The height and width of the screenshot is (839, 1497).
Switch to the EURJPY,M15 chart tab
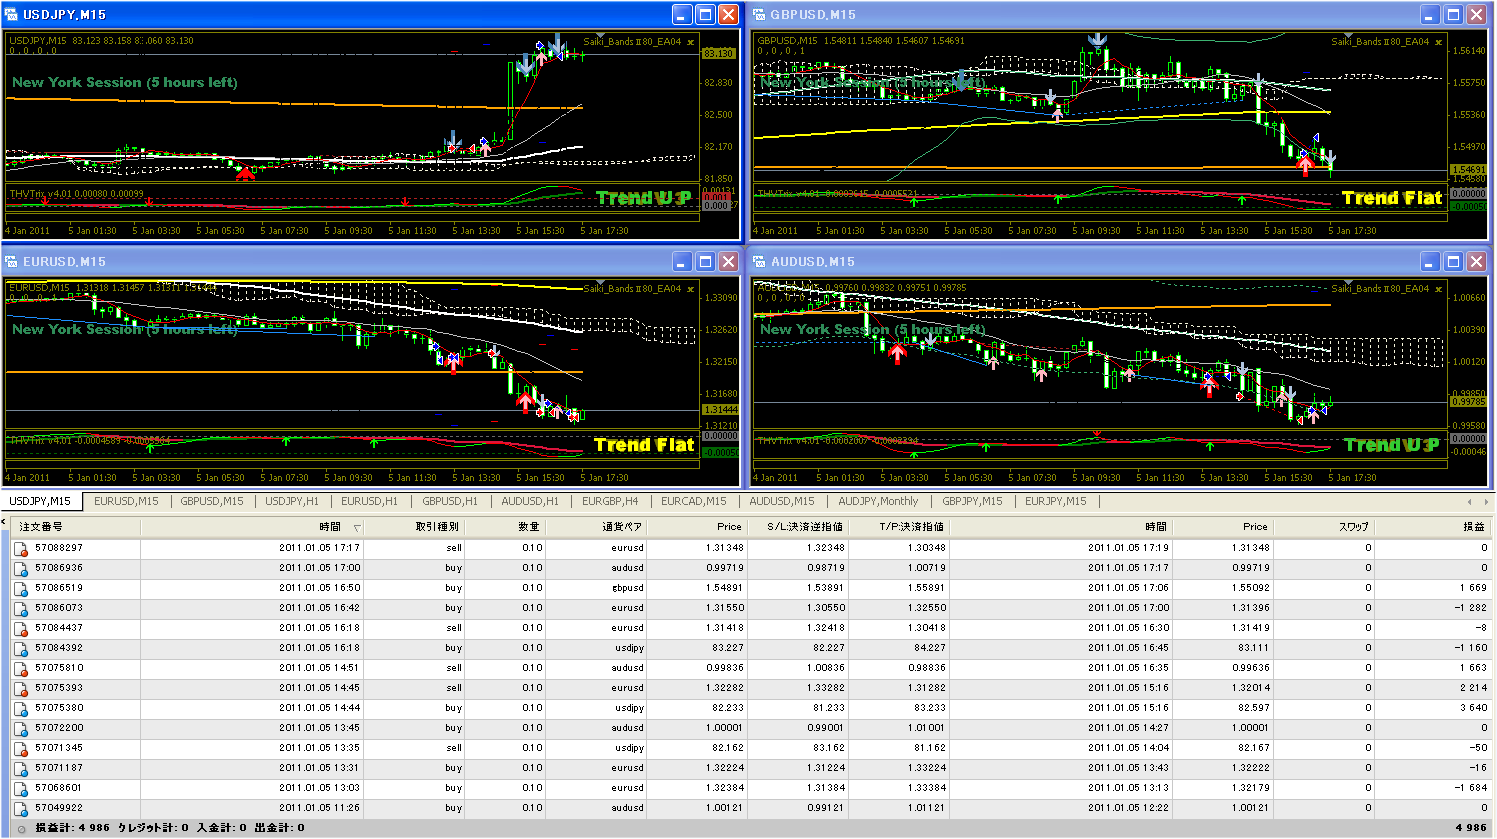point(1055,501)
